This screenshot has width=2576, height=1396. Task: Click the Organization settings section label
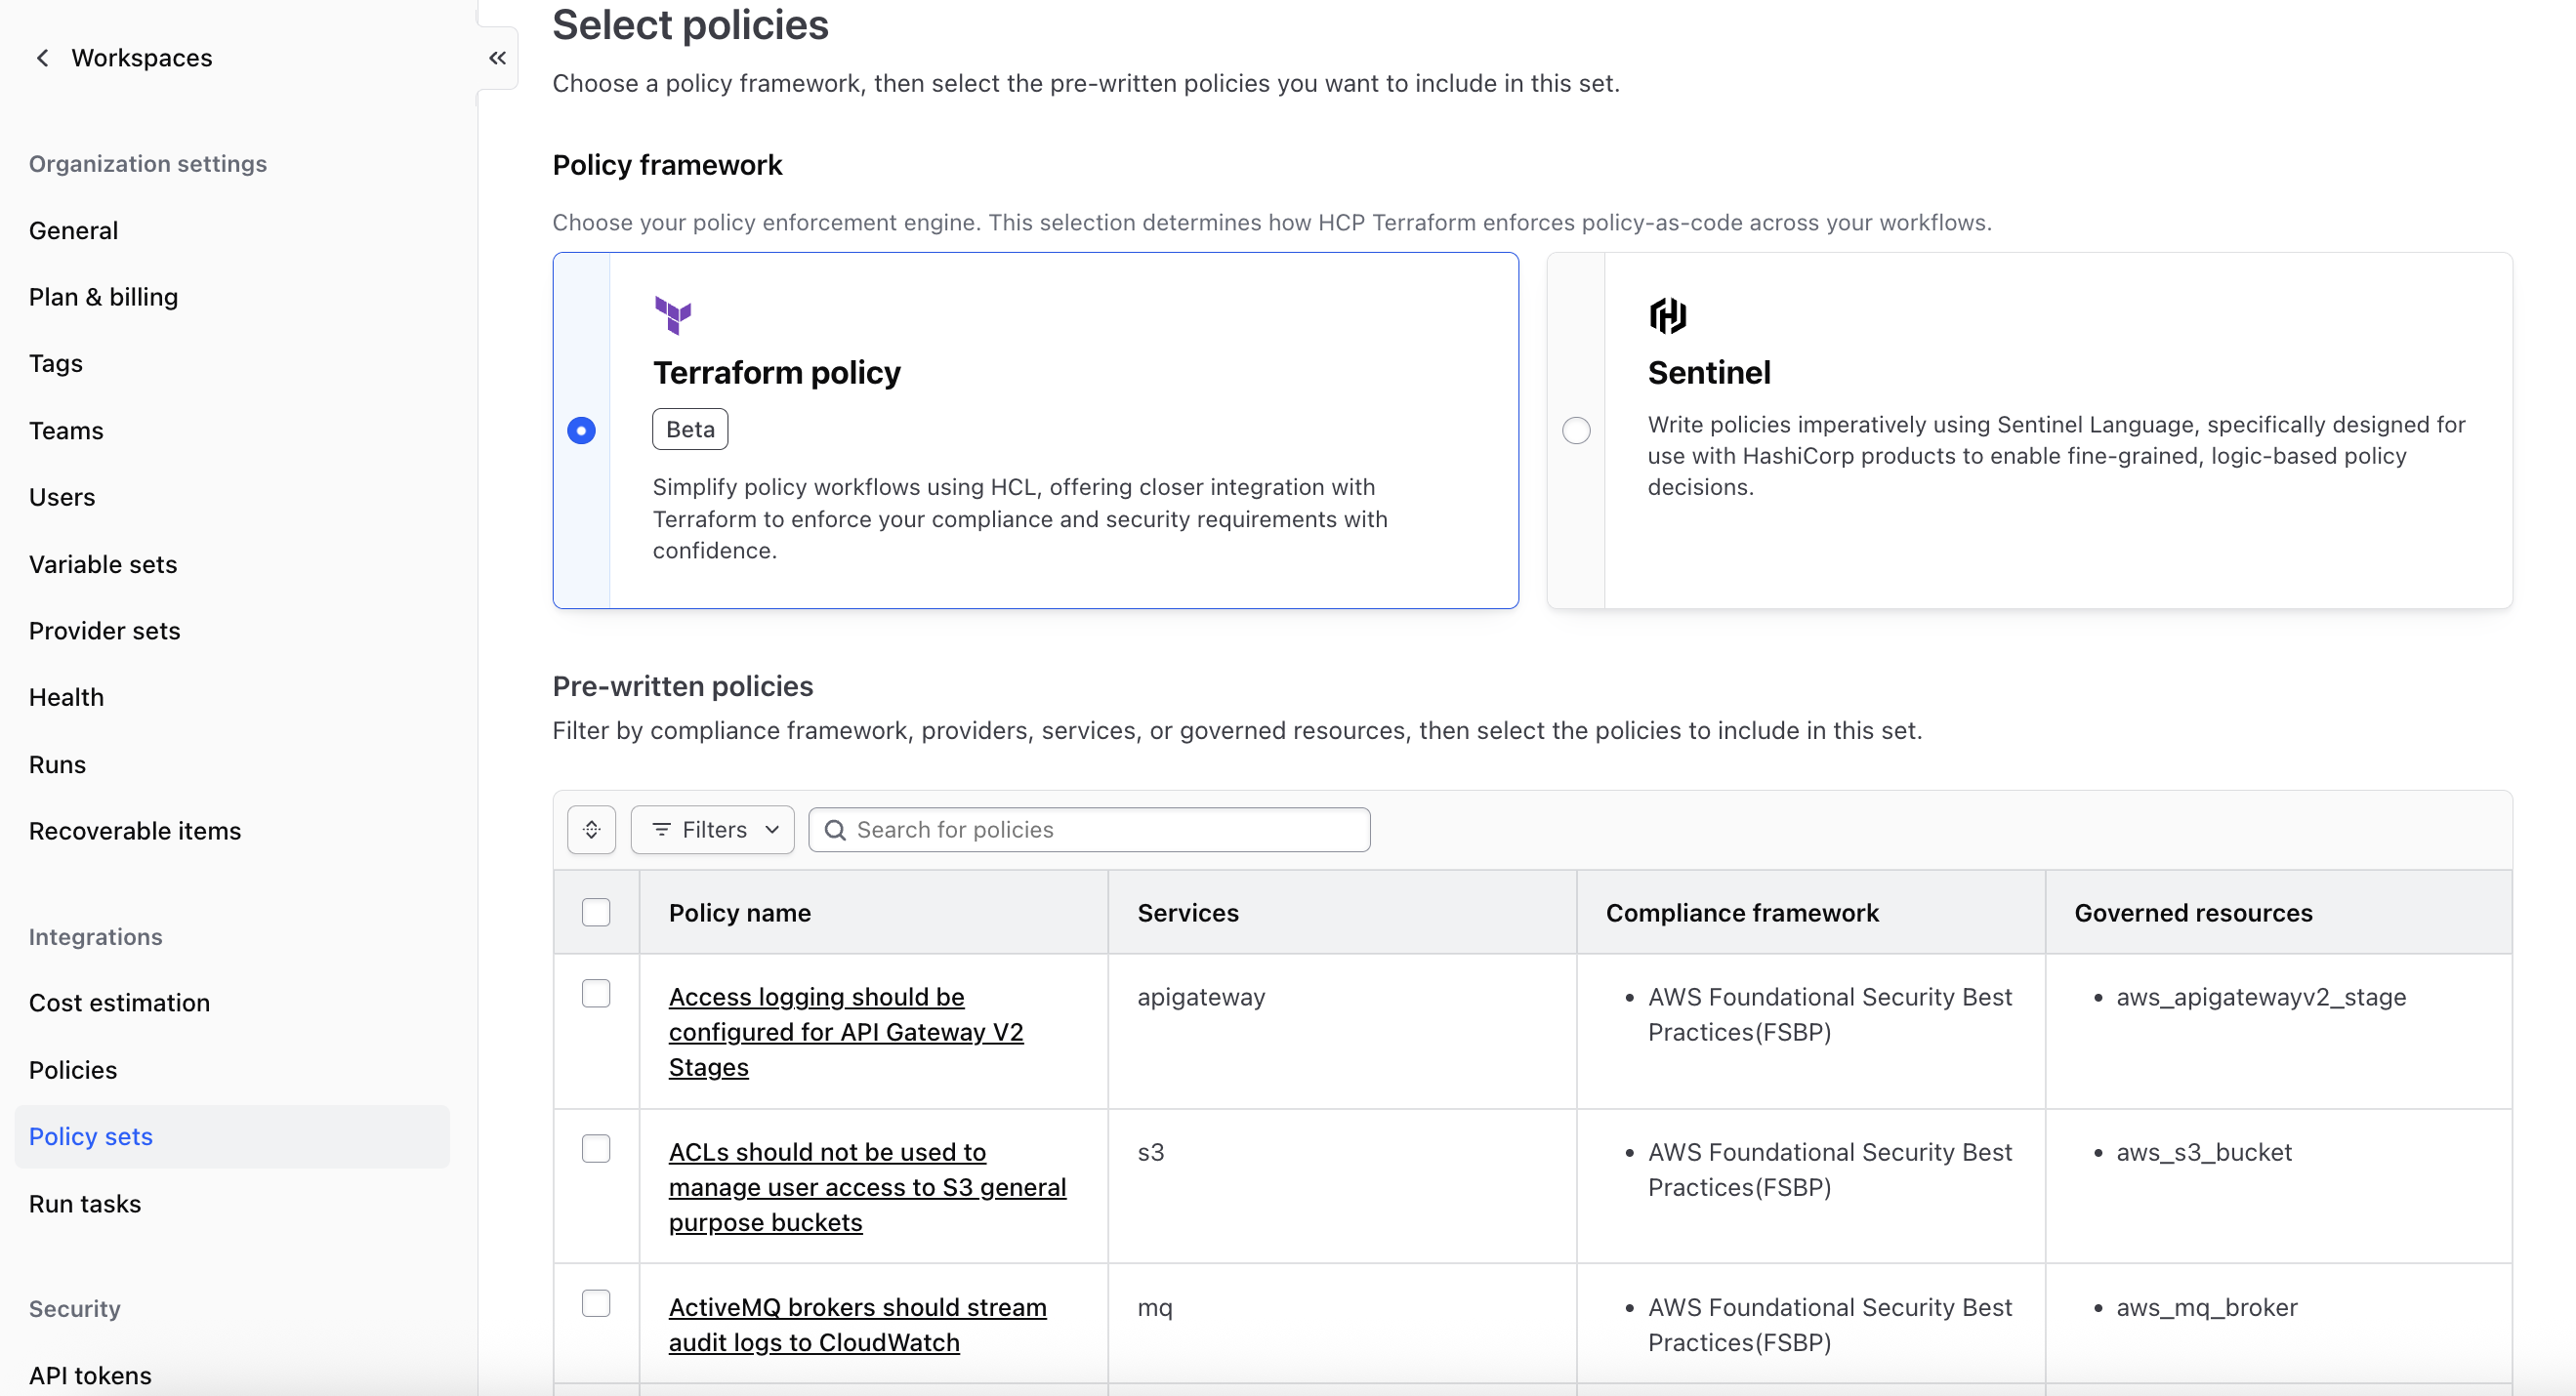pos(148,164)
